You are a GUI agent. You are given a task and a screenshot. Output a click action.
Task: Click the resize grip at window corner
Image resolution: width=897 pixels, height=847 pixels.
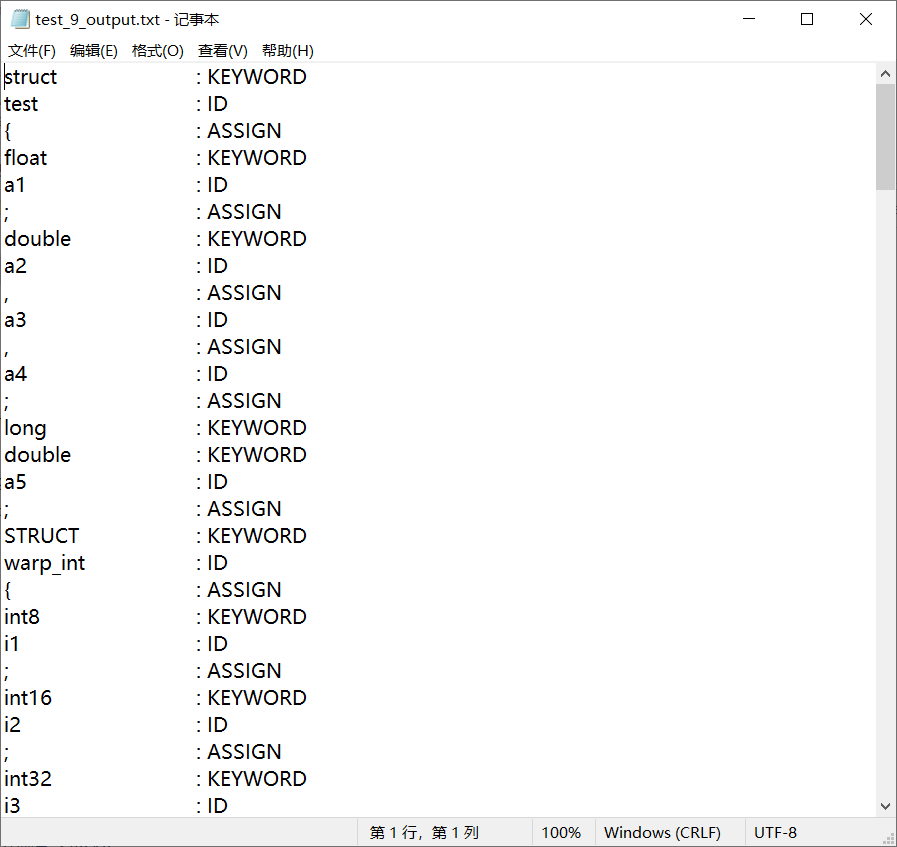click(889, 839)
